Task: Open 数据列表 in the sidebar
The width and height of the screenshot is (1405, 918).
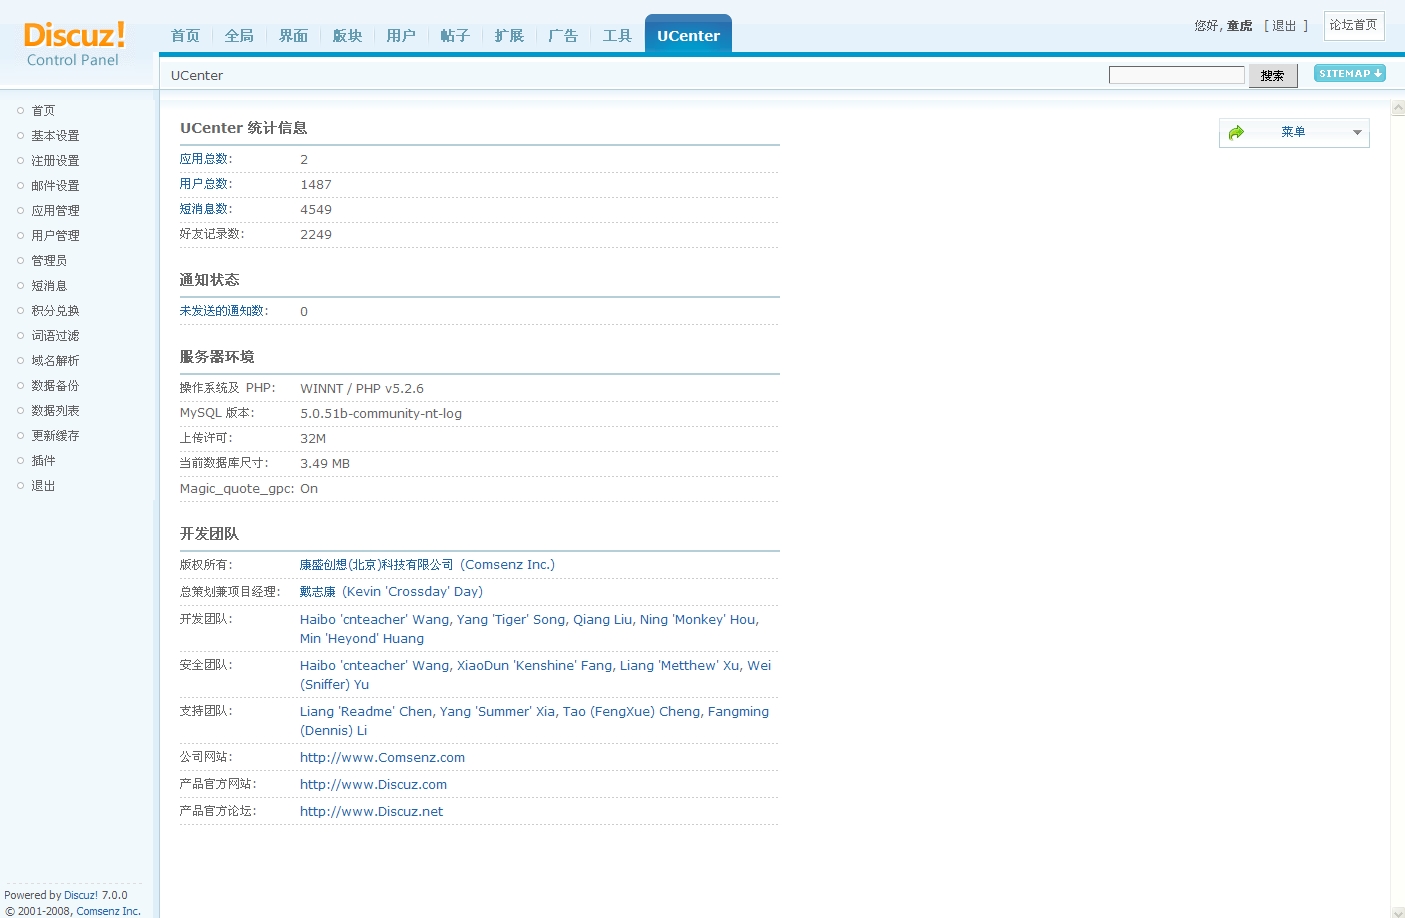Action: click(55, 411)
